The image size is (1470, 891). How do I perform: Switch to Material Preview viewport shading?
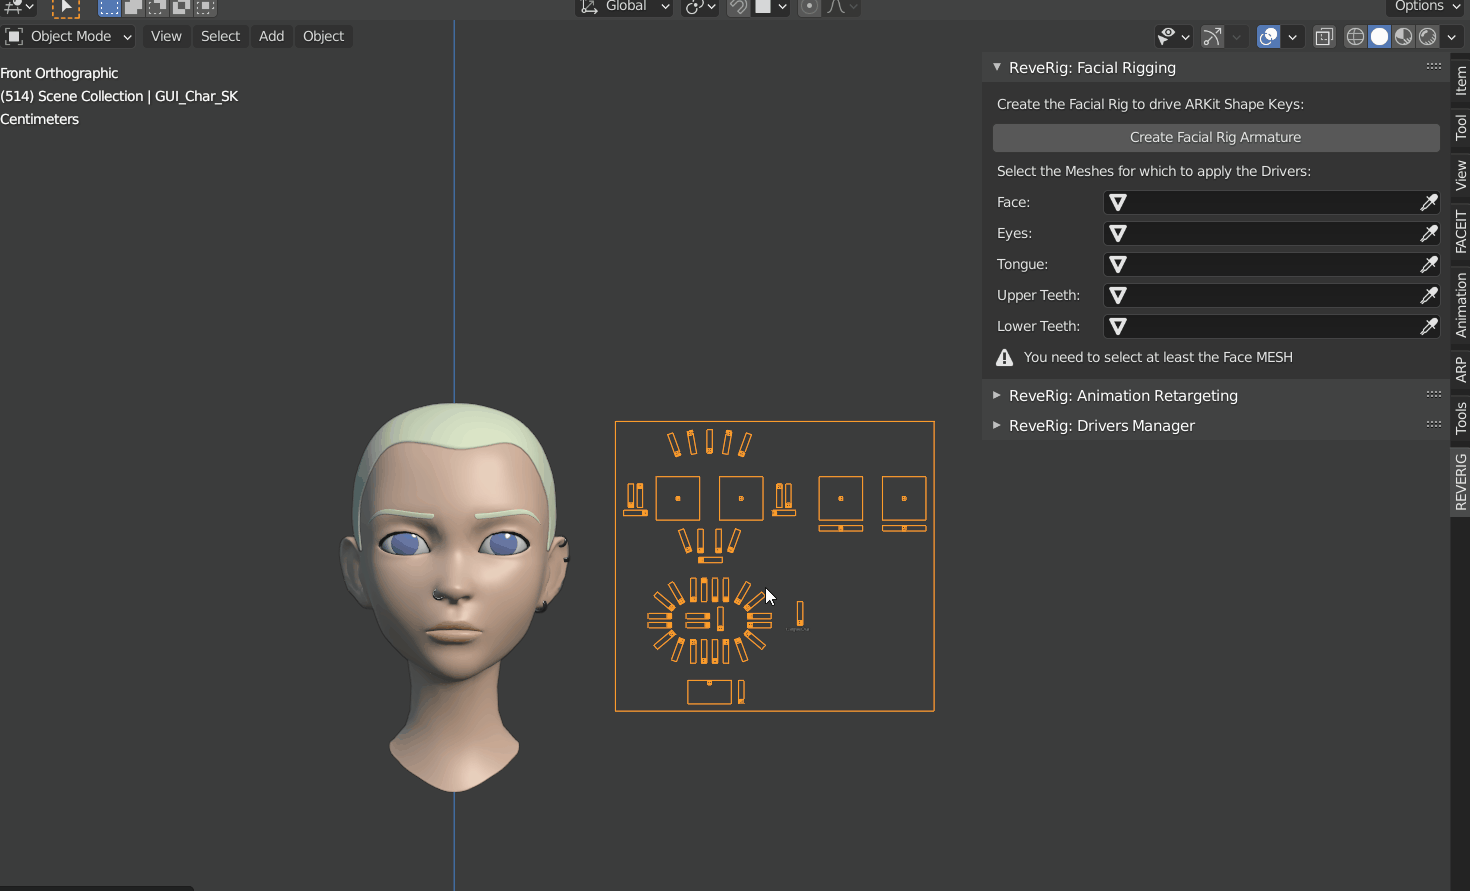point(1403,36)
